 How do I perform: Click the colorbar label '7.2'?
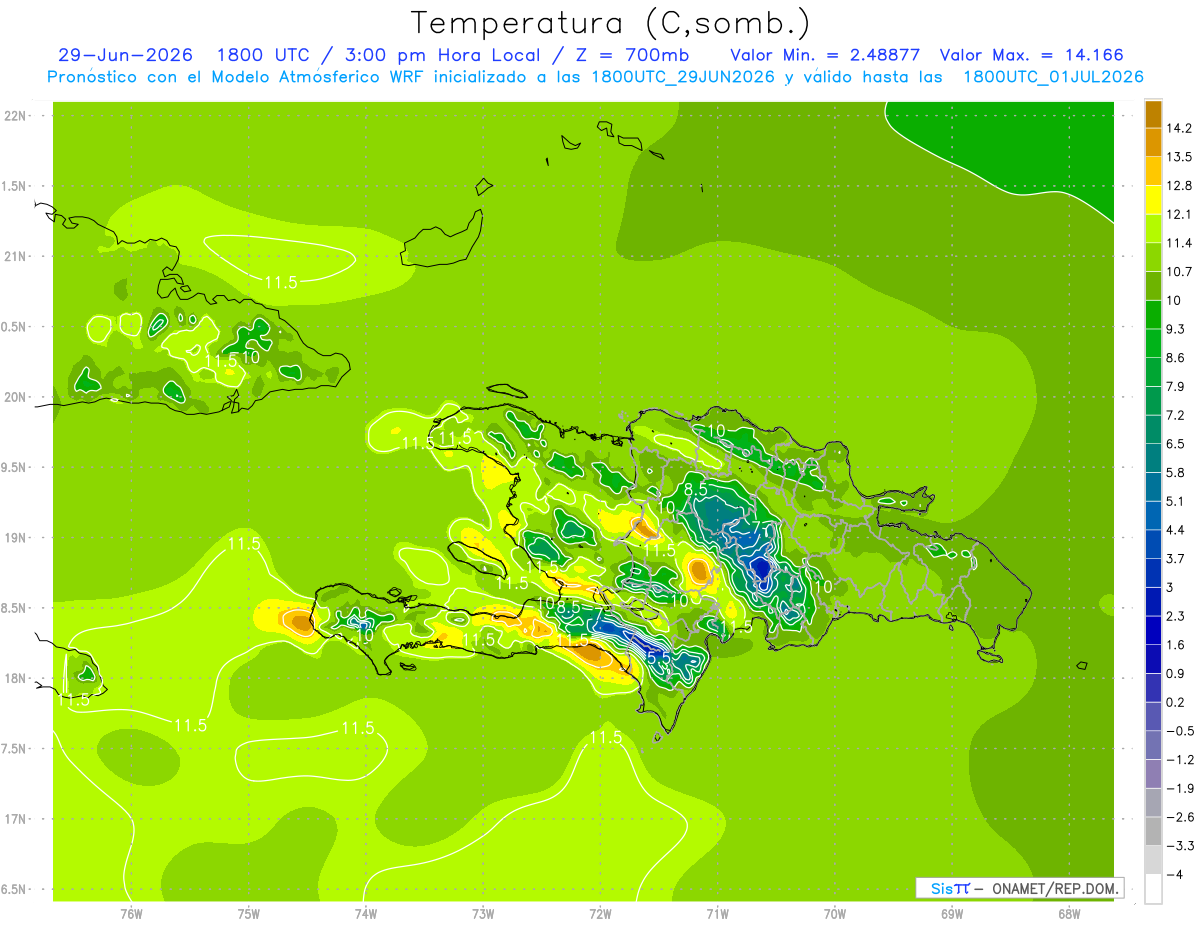1176,415
